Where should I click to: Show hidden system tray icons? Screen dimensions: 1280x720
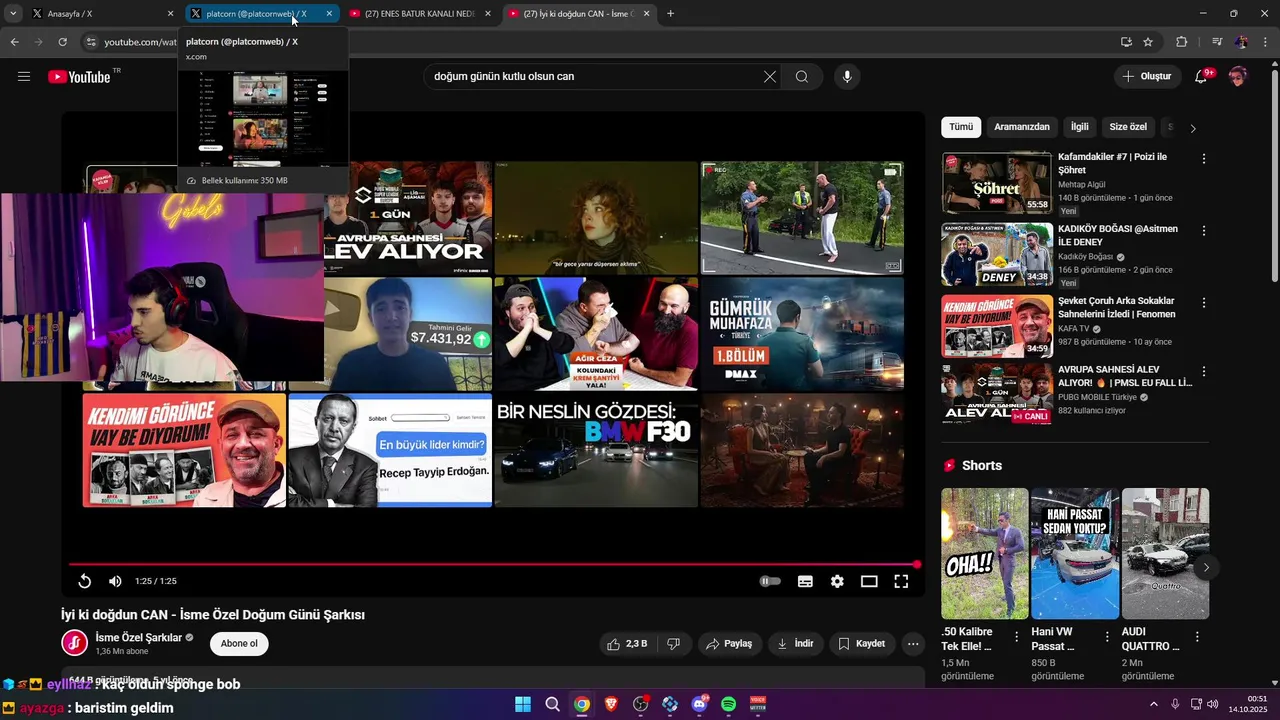[1153, 704]
